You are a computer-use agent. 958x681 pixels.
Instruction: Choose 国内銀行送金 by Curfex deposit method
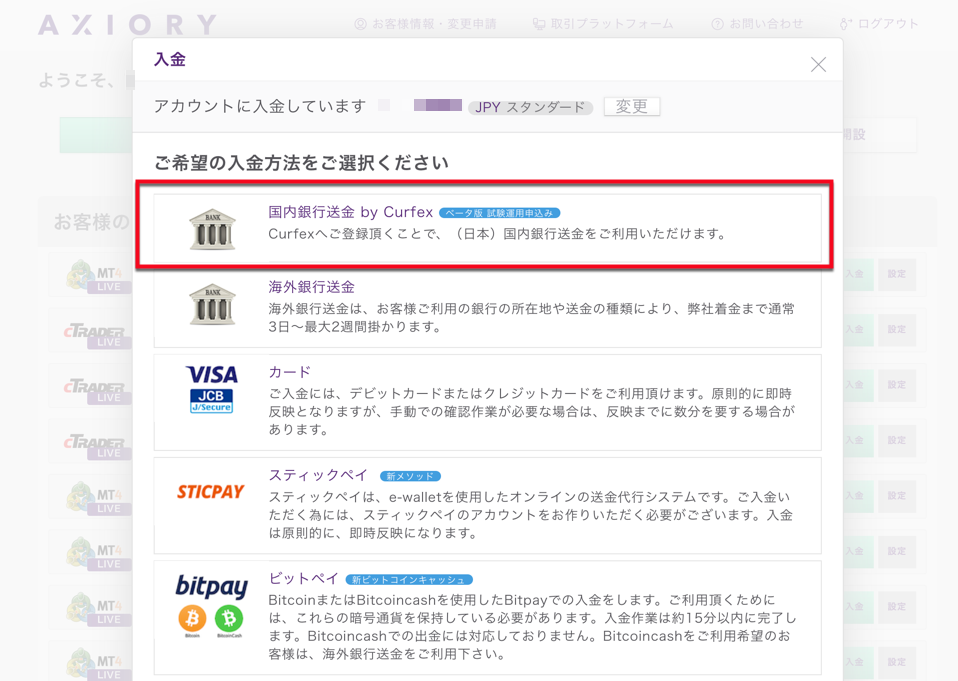tap(488, 228)
